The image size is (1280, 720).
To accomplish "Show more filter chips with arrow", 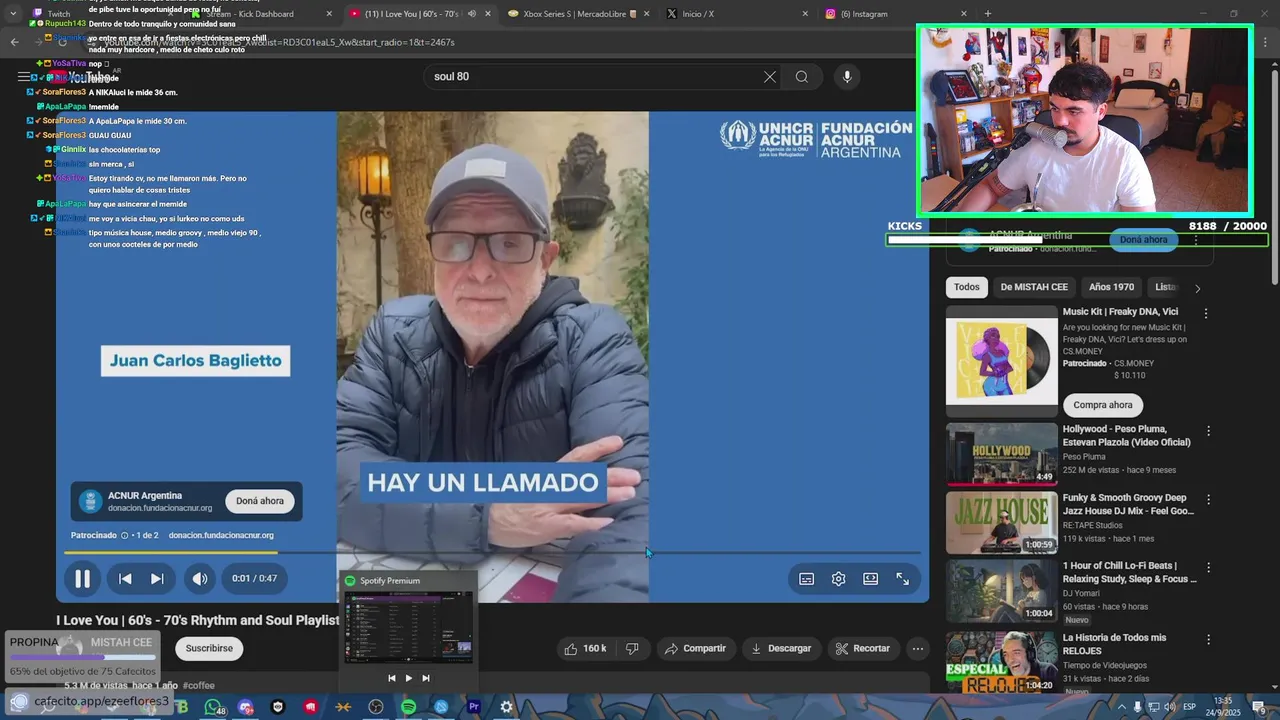I will 1197,288.
